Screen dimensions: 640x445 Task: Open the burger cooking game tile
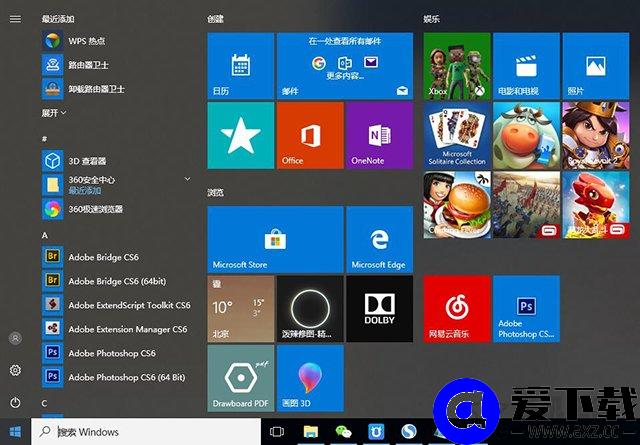tap(457, 205)
